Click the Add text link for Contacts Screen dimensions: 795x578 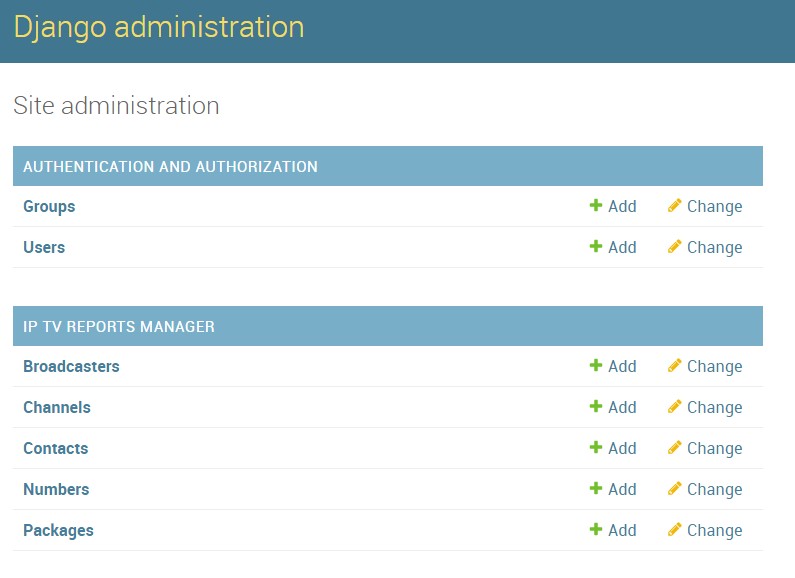click(622, 449)
